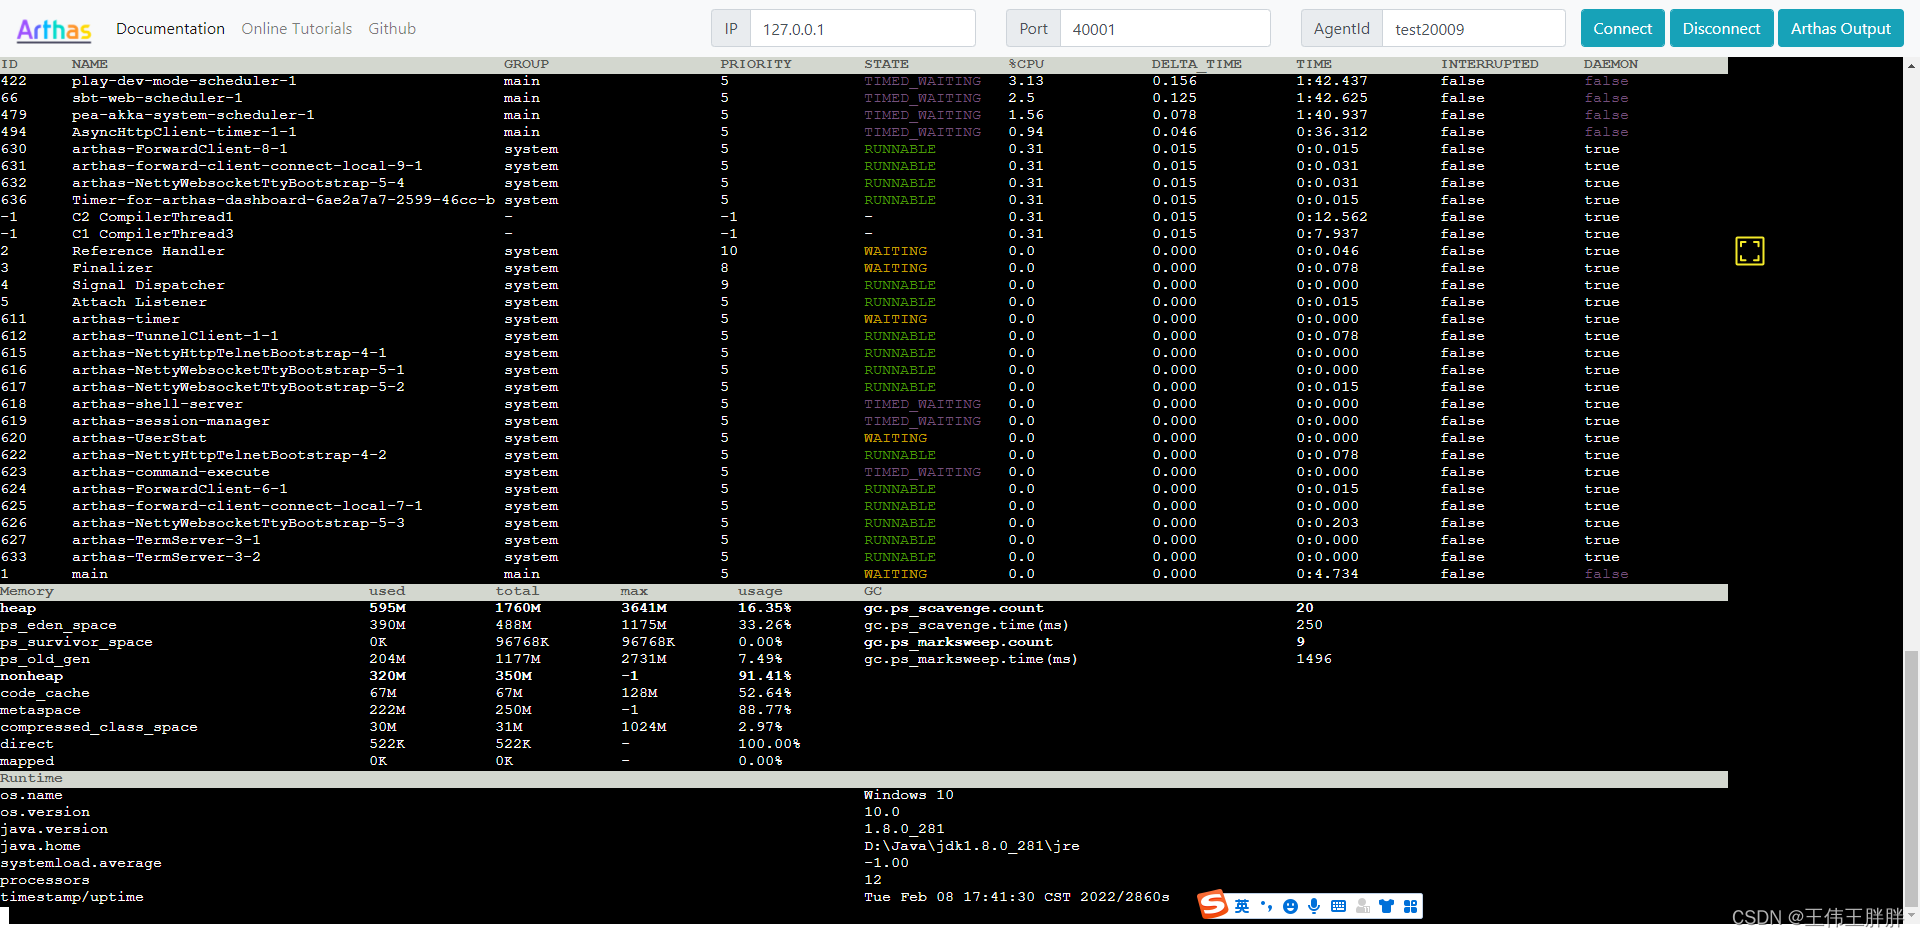Focus the AgentId input field

(1473, 29)
